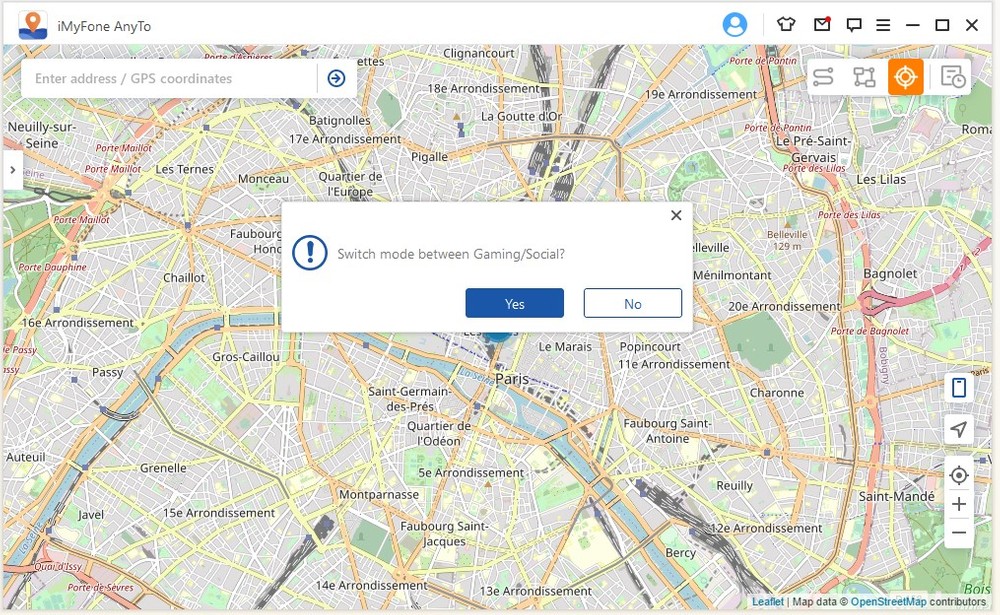Click the 'Bercy' map label
The width and height of the screenshot is (1000, 615).
click(680, 552)
